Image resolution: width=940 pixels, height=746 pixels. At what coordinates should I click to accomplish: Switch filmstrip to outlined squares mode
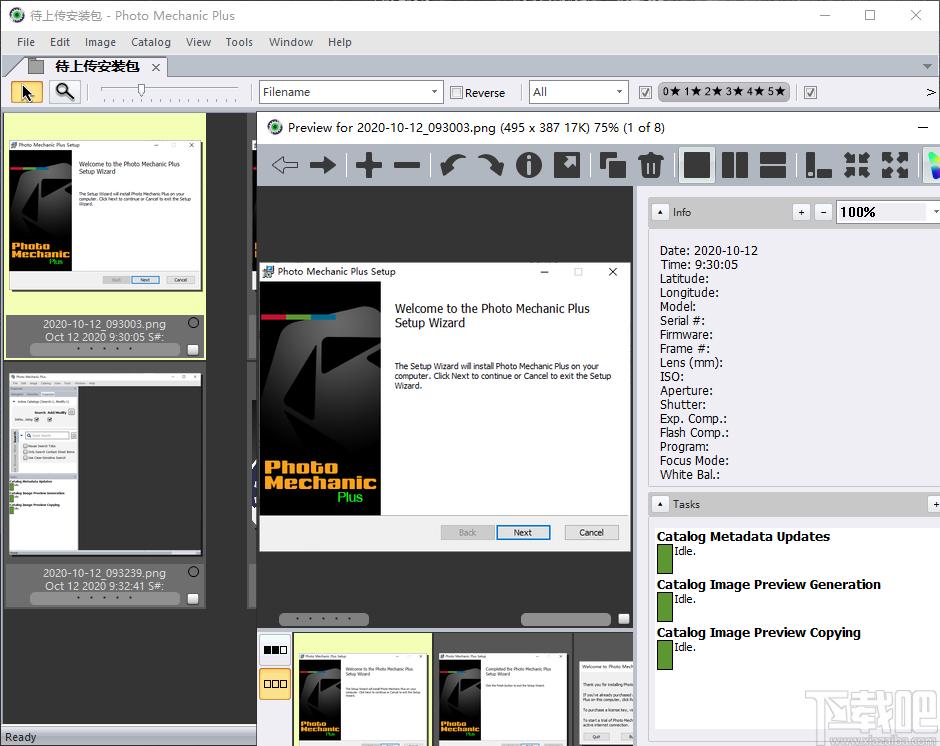tap(275, 684)
